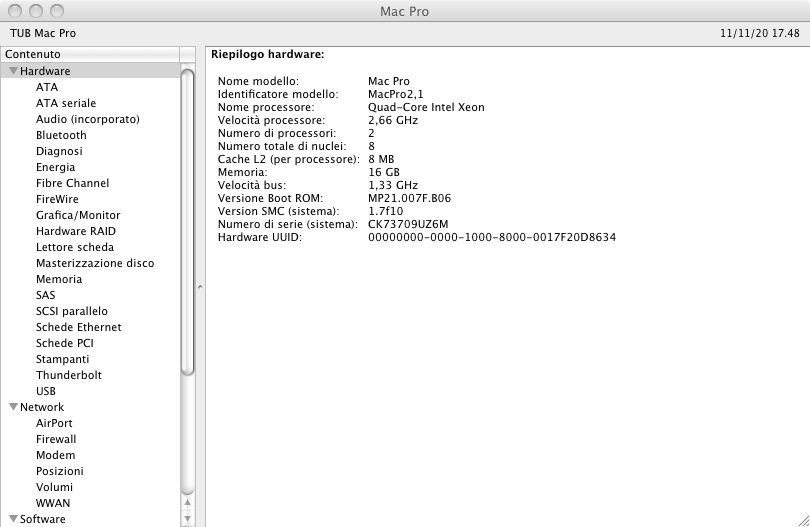Select FireWire item
Viewport: 810px width, 527px height.
[x=57, y=199]
